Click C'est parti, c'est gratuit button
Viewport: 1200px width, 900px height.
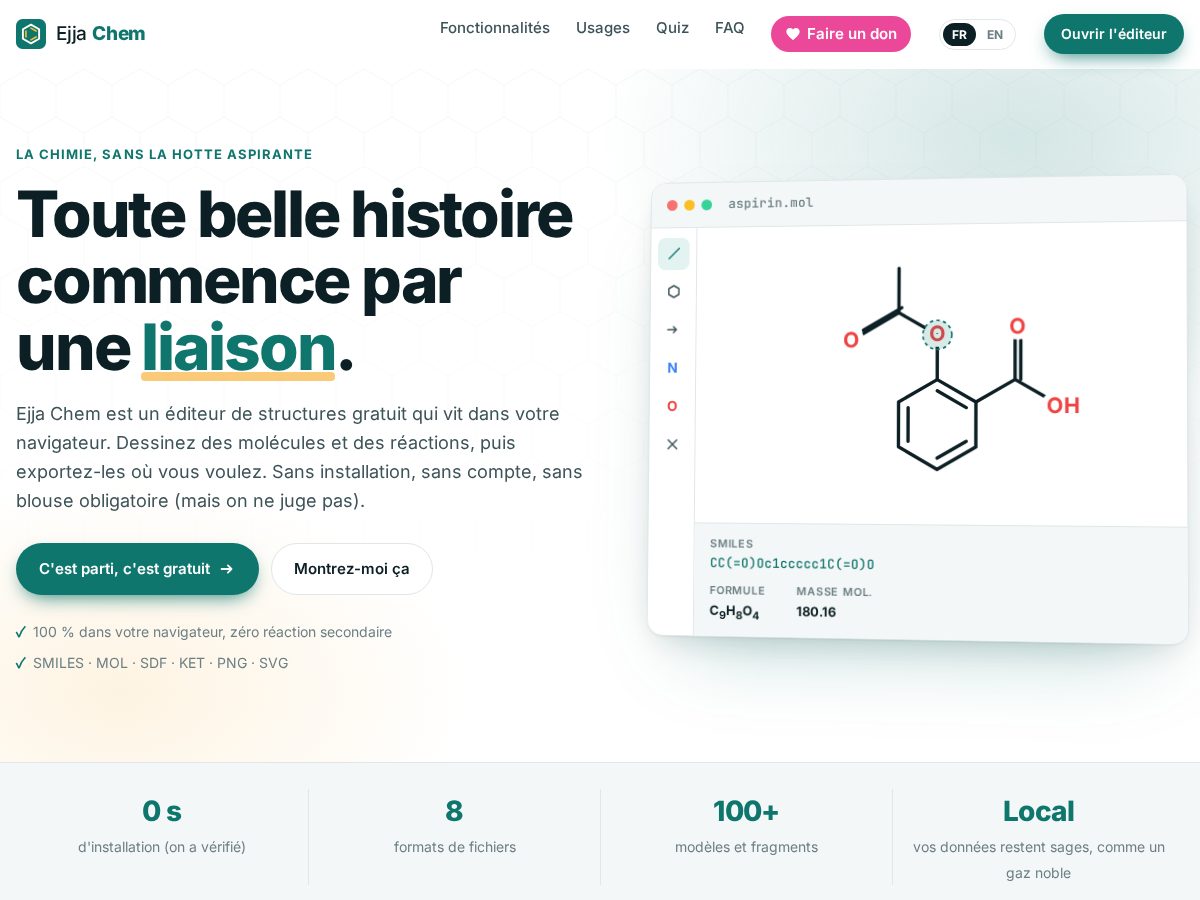click(x=137, y=569)
